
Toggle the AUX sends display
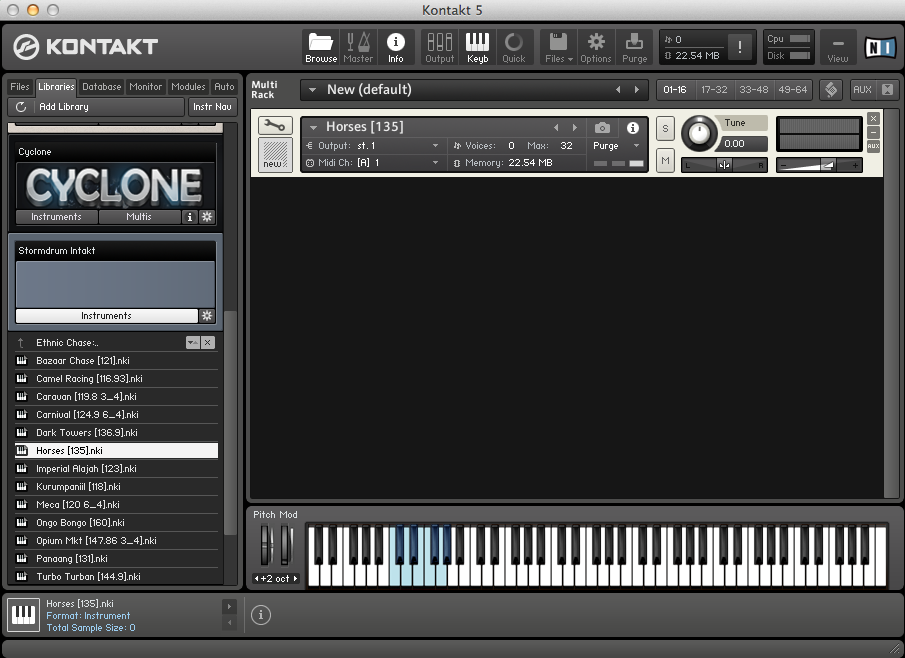click(x=862, y=89)
